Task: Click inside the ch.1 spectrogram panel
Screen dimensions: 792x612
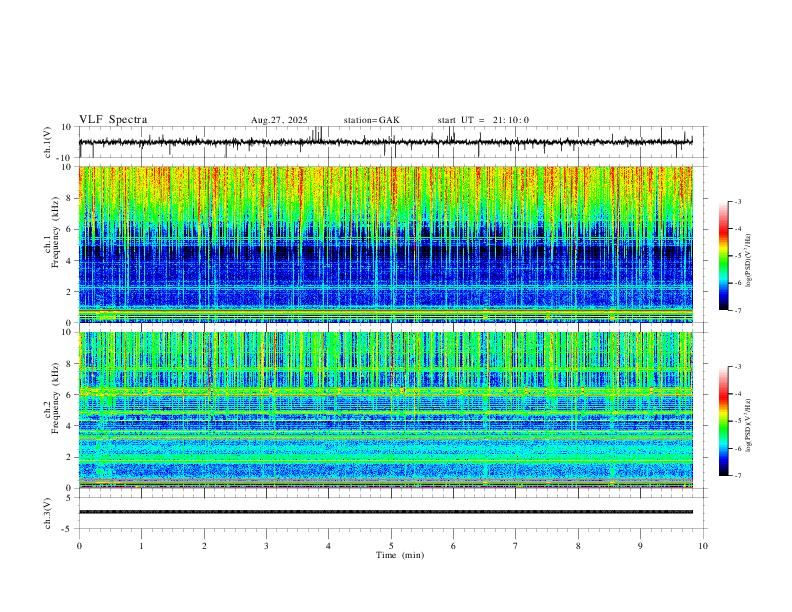Action: (385, 244)
